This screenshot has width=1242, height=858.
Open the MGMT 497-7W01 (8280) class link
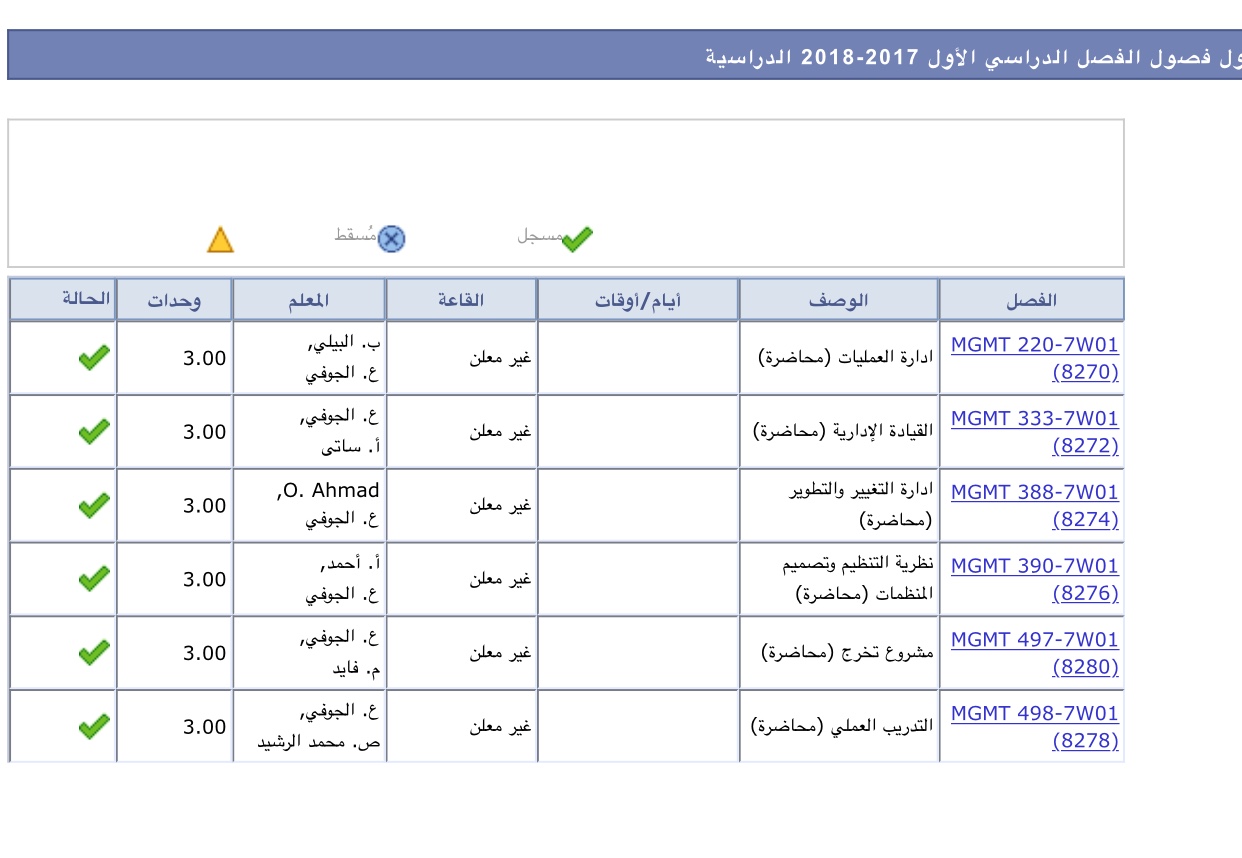[1034, 653]
